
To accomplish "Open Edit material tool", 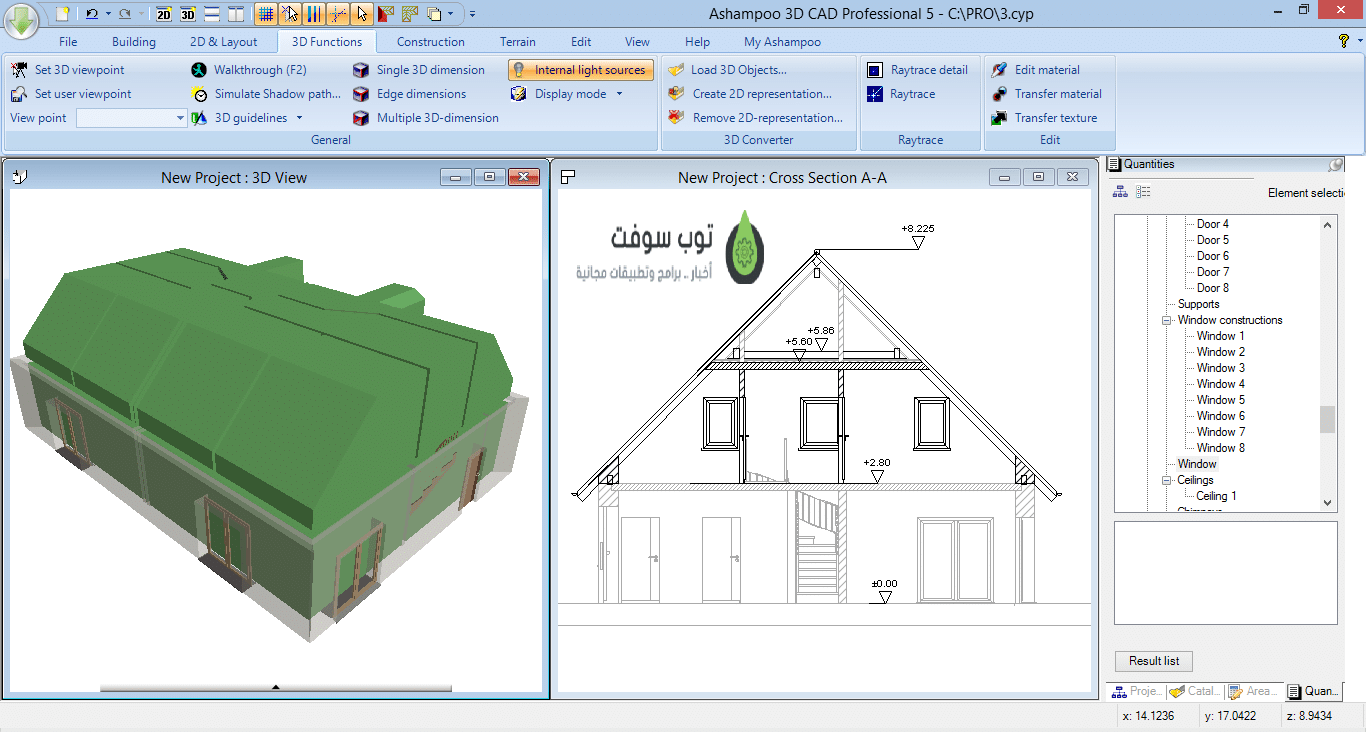I will [1035, 70].
